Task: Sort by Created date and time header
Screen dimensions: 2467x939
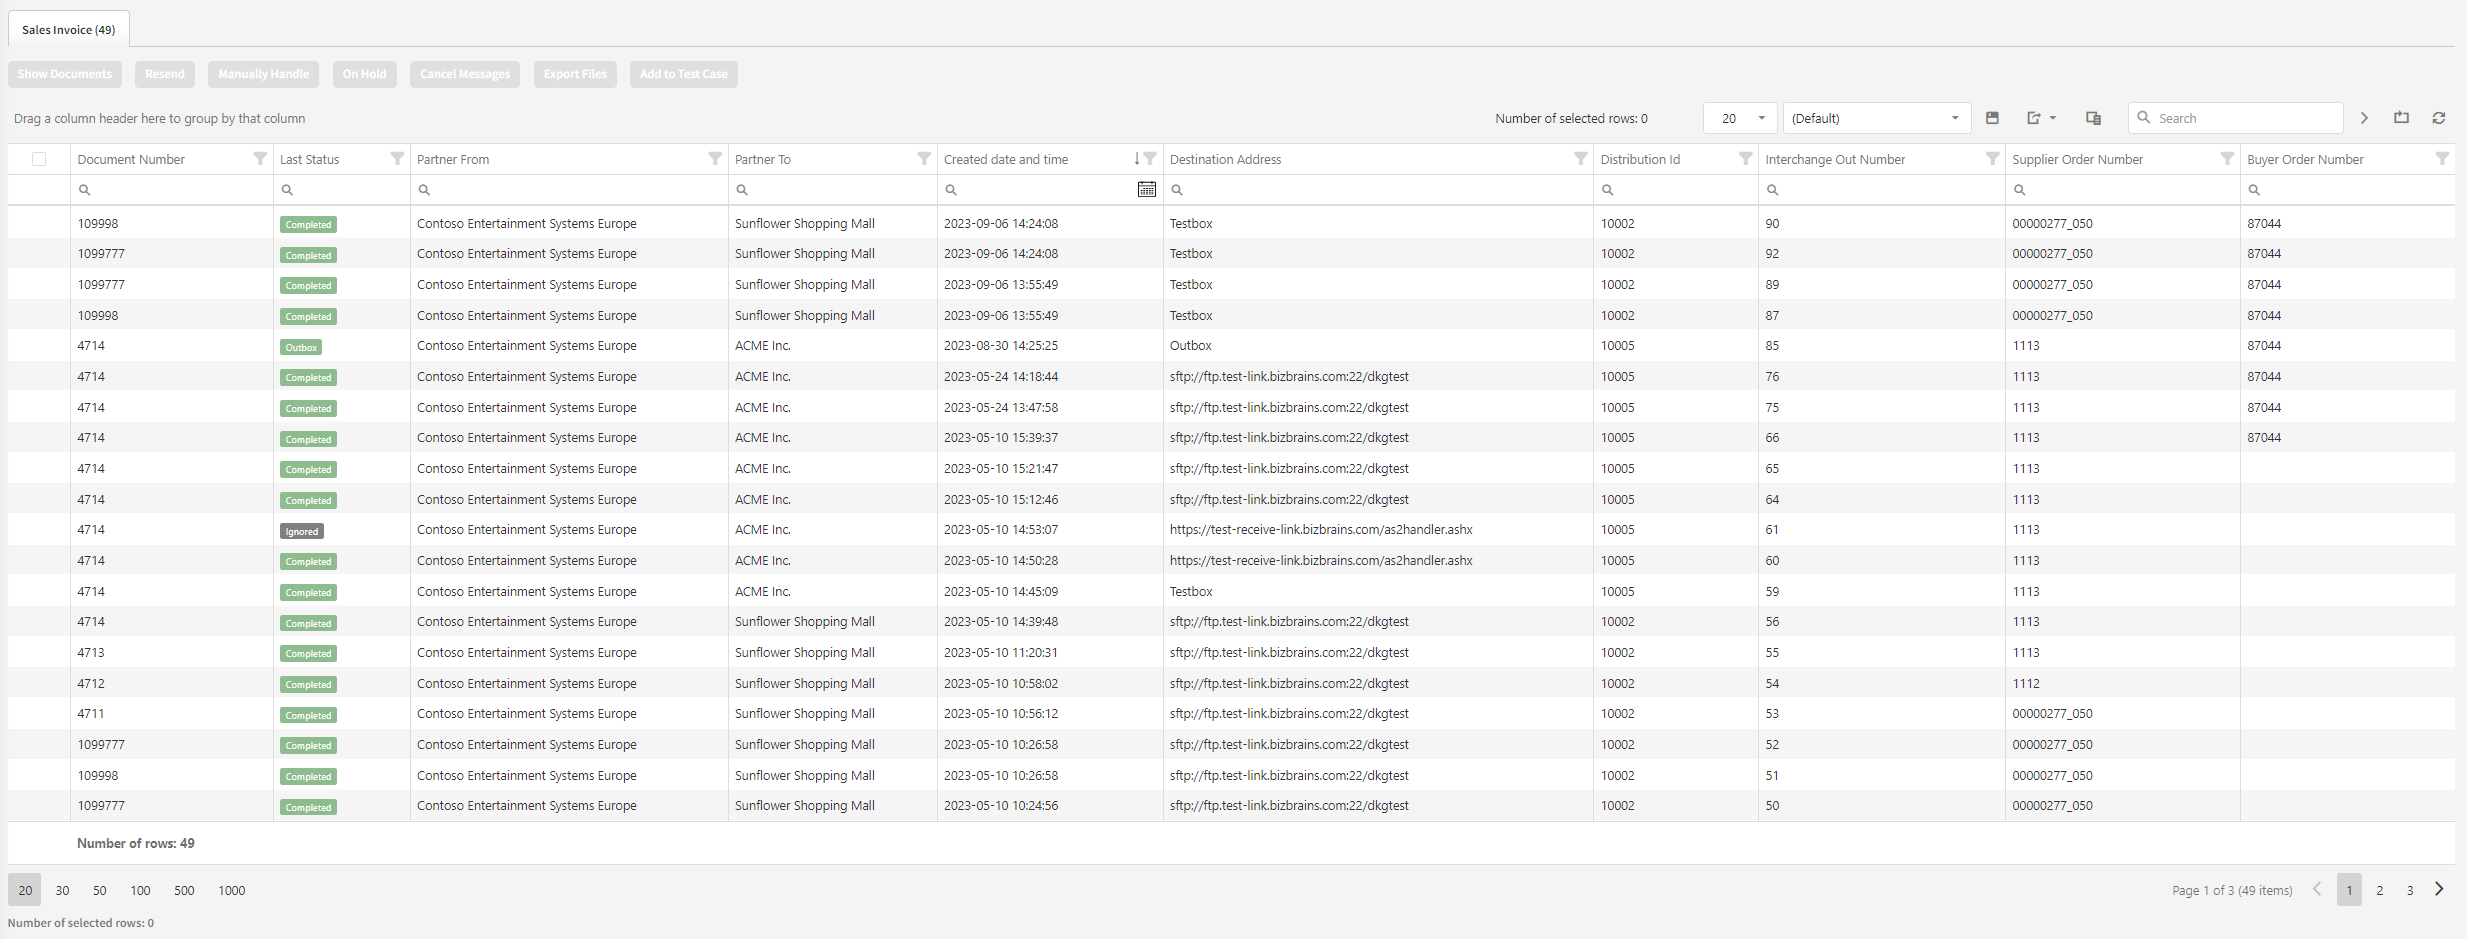Action: (1006, 159)
